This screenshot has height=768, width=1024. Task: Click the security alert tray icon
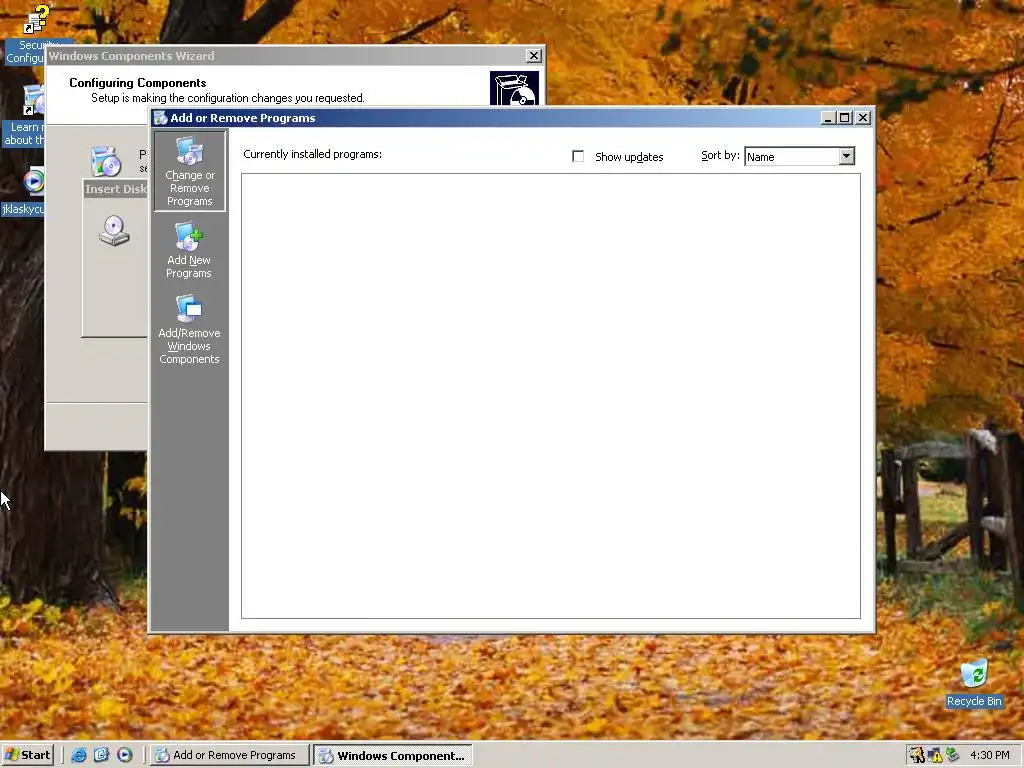coord(917,755)
